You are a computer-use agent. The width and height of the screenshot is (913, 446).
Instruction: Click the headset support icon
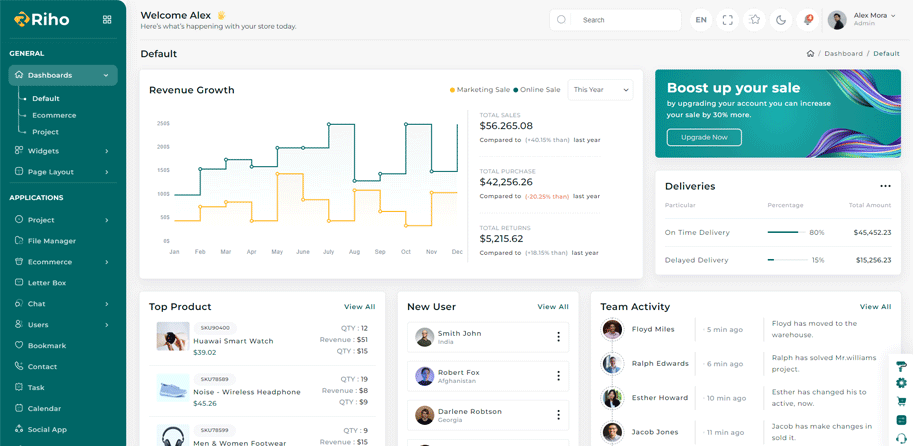pos(901,438)
